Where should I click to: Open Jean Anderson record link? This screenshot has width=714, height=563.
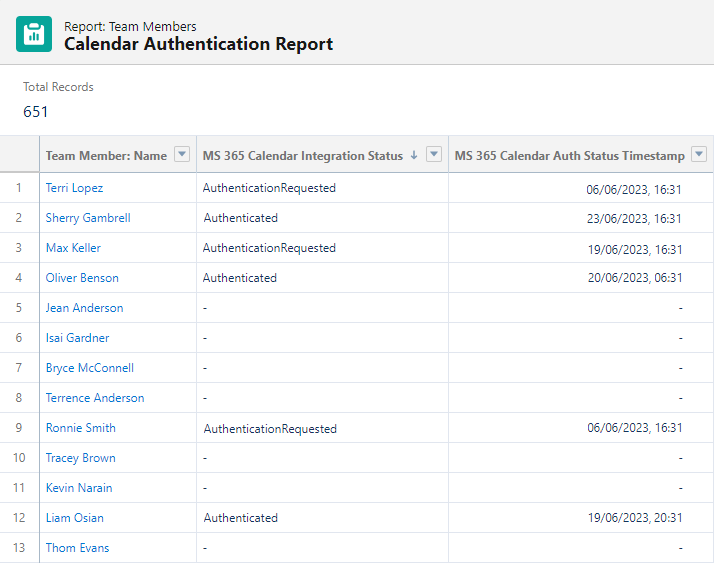84,308
